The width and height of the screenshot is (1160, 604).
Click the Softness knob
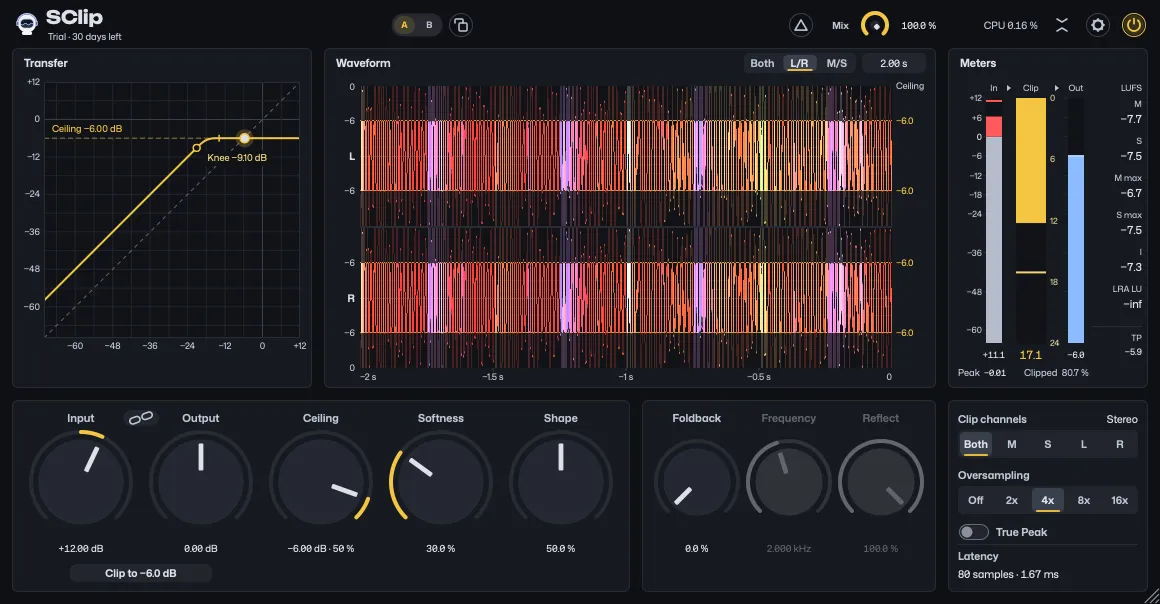(x=441, y=482)
